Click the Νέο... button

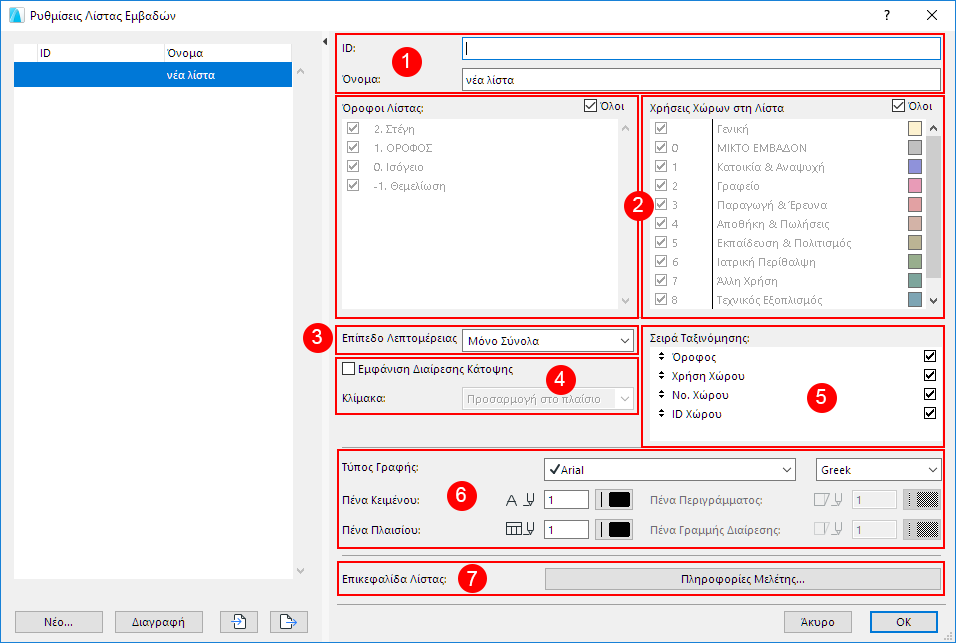59,622
